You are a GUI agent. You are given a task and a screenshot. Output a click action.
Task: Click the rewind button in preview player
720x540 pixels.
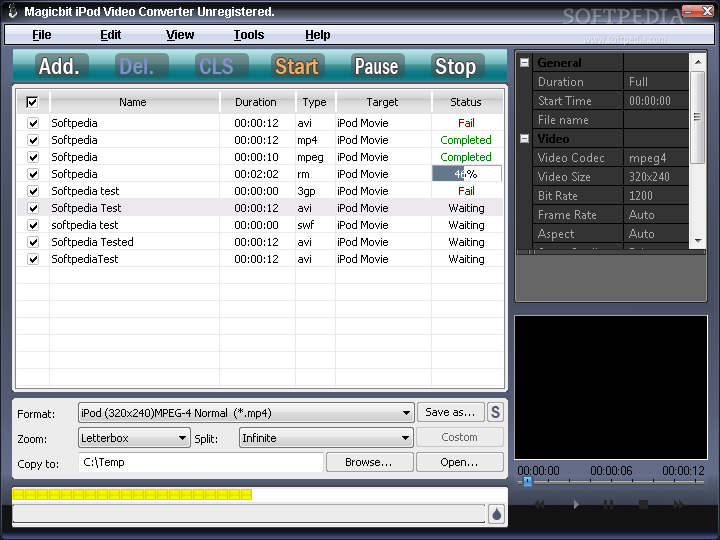coord(540,505)
